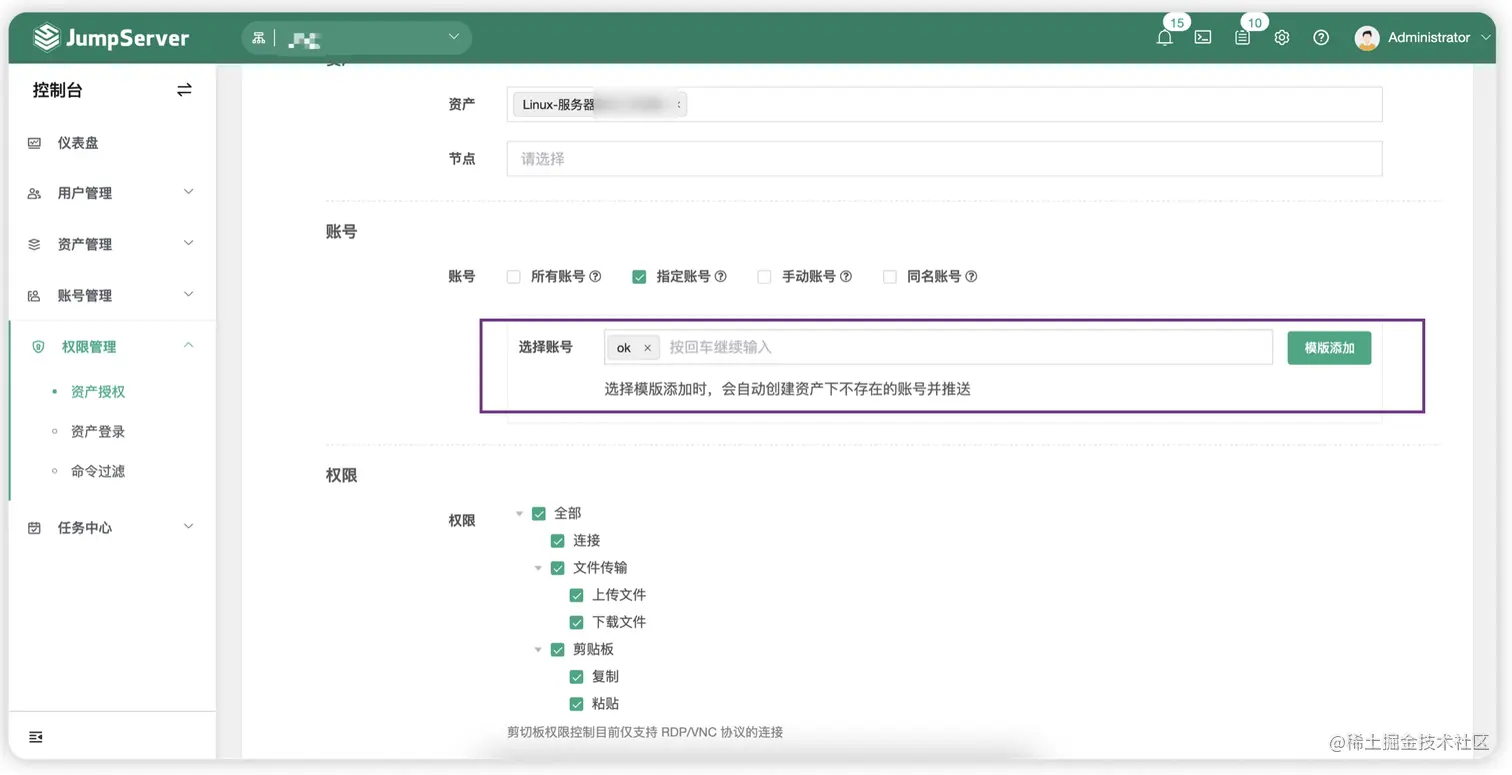Enable the 所有账号 checkbox
Screen dimensions: 1512x775
pos(513,276)
